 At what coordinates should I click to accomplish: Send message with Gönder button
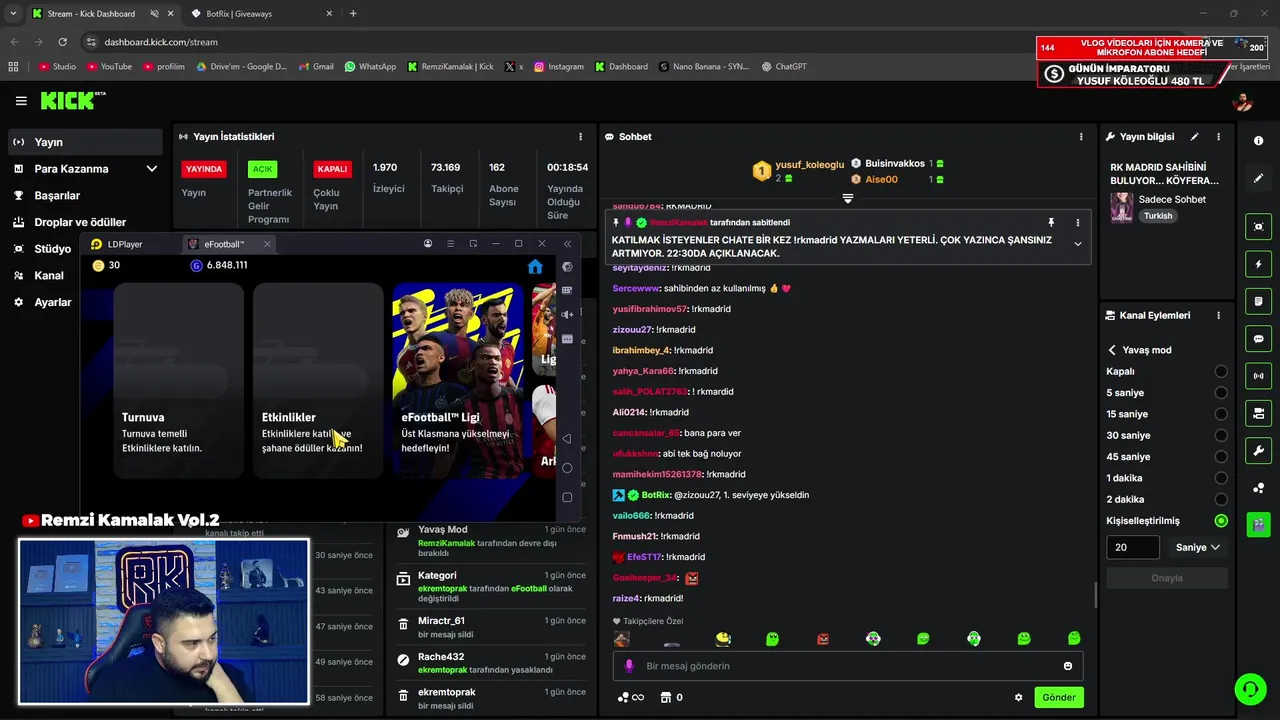click(1059, 697)
